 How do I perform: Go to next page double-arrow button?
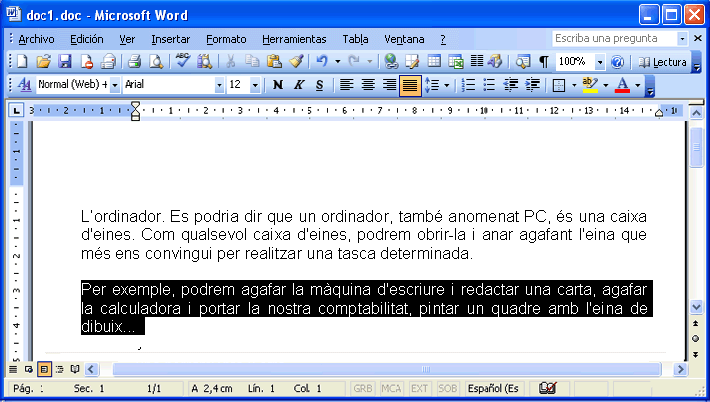point(696,354)
